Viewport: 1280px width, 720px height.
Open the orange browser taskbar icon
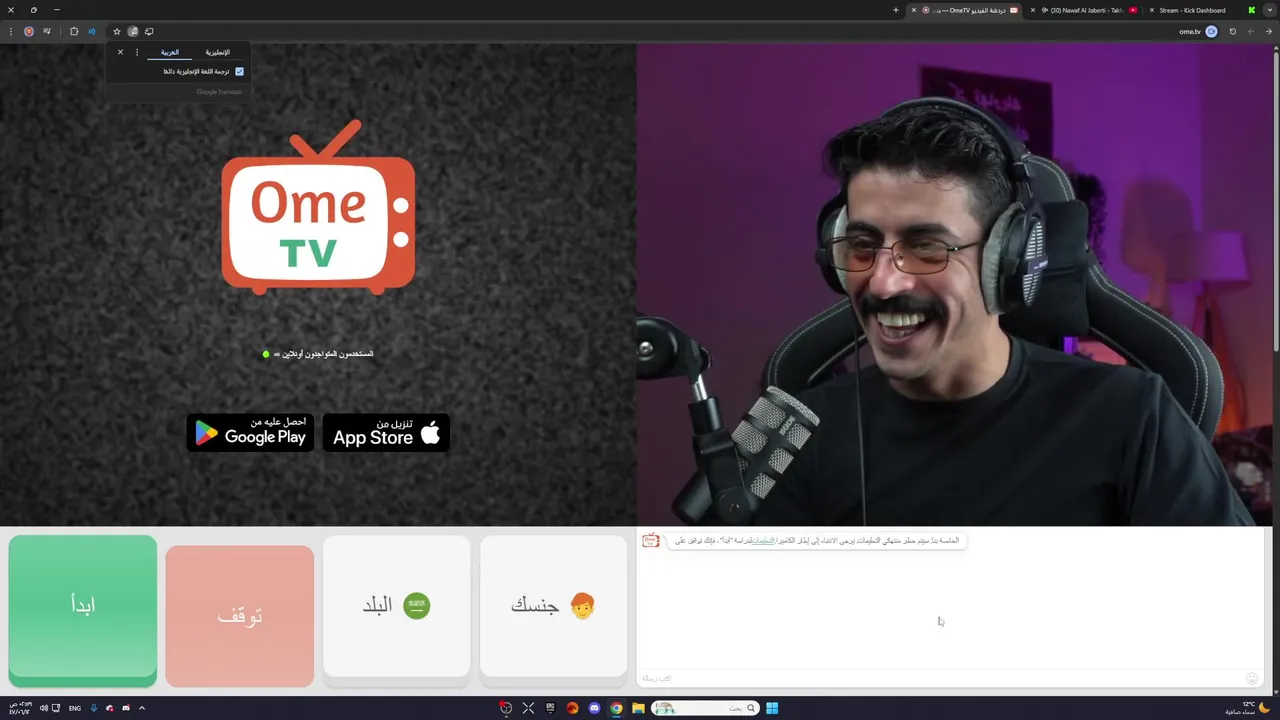tap(573, 708)
